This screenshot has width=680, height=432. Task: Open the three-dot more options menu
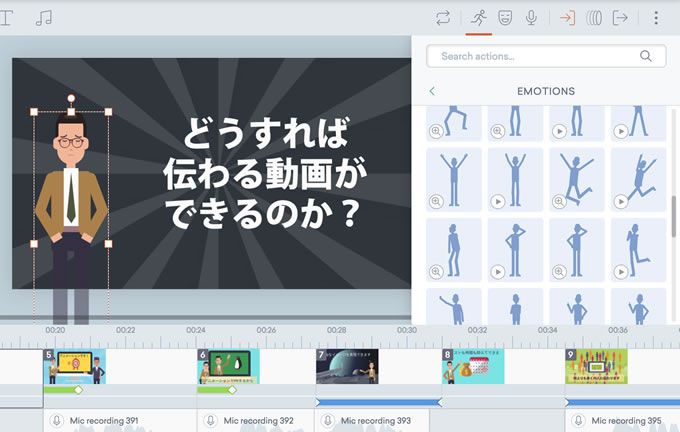coord(656,18)
